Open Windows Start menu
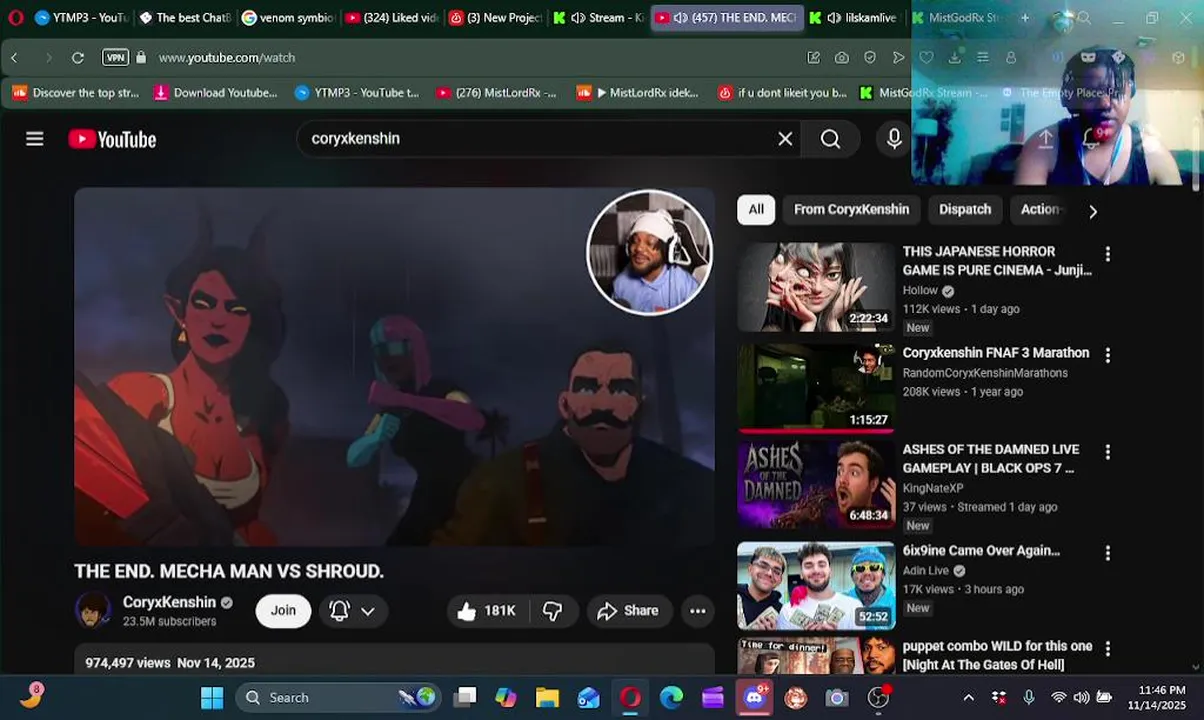This screenshot has width=1204, height=720. 212,698
